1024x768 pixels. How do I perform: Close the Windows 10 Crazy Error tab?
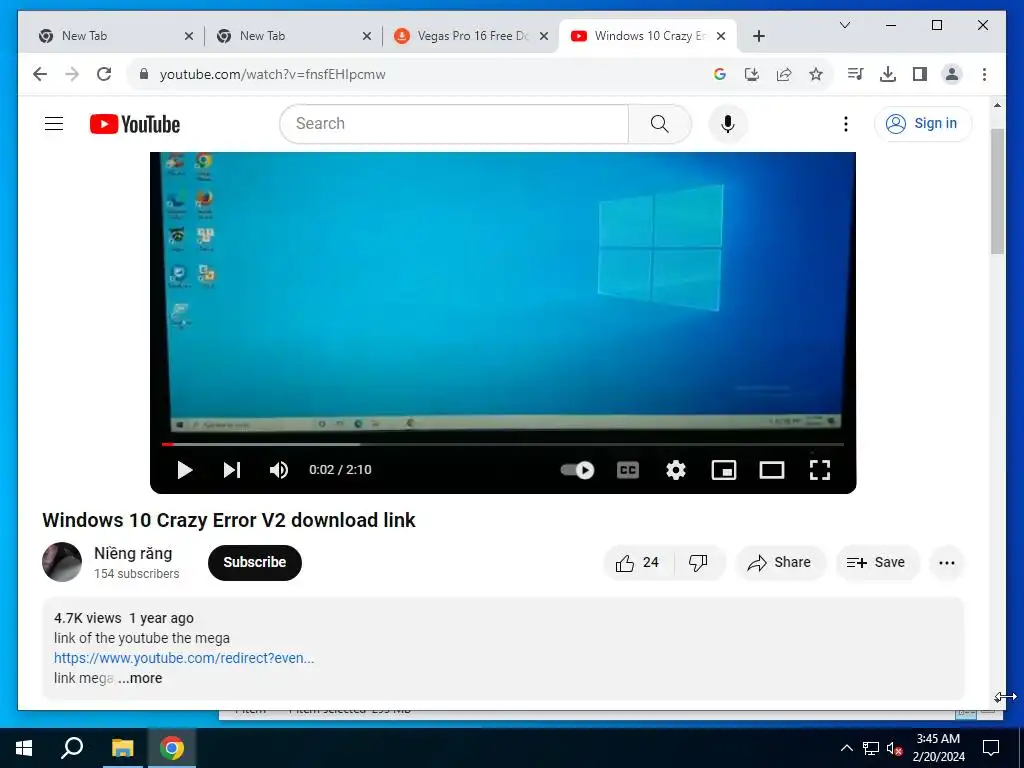(721, 36)
